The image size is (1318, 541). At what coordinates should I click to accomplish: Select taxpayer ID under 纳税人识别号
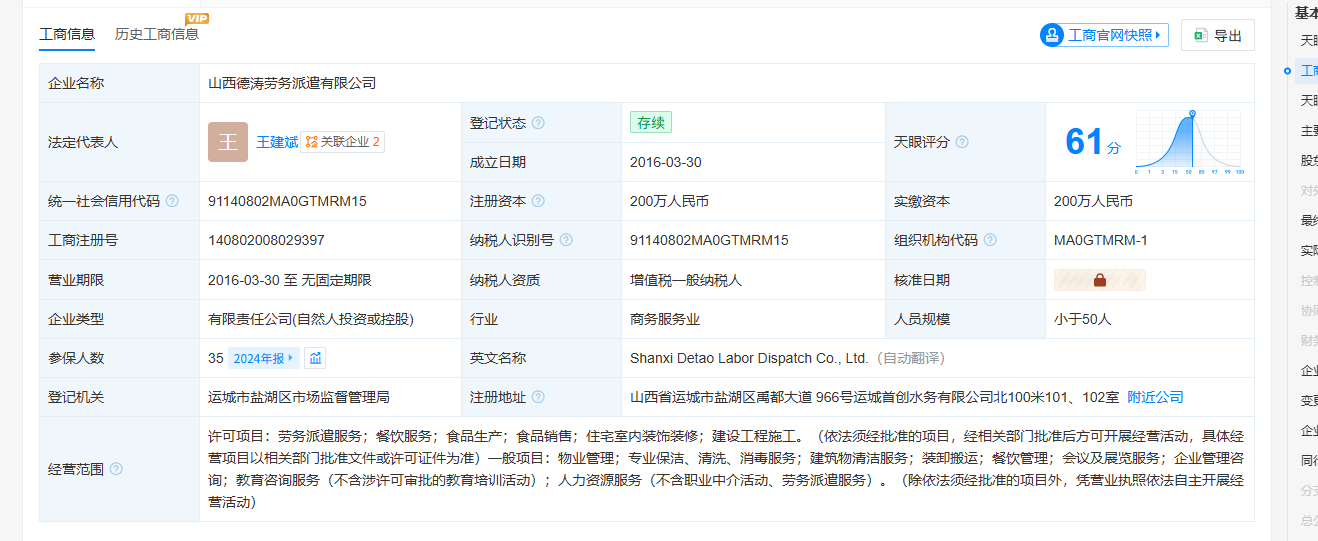click(709, 240)
